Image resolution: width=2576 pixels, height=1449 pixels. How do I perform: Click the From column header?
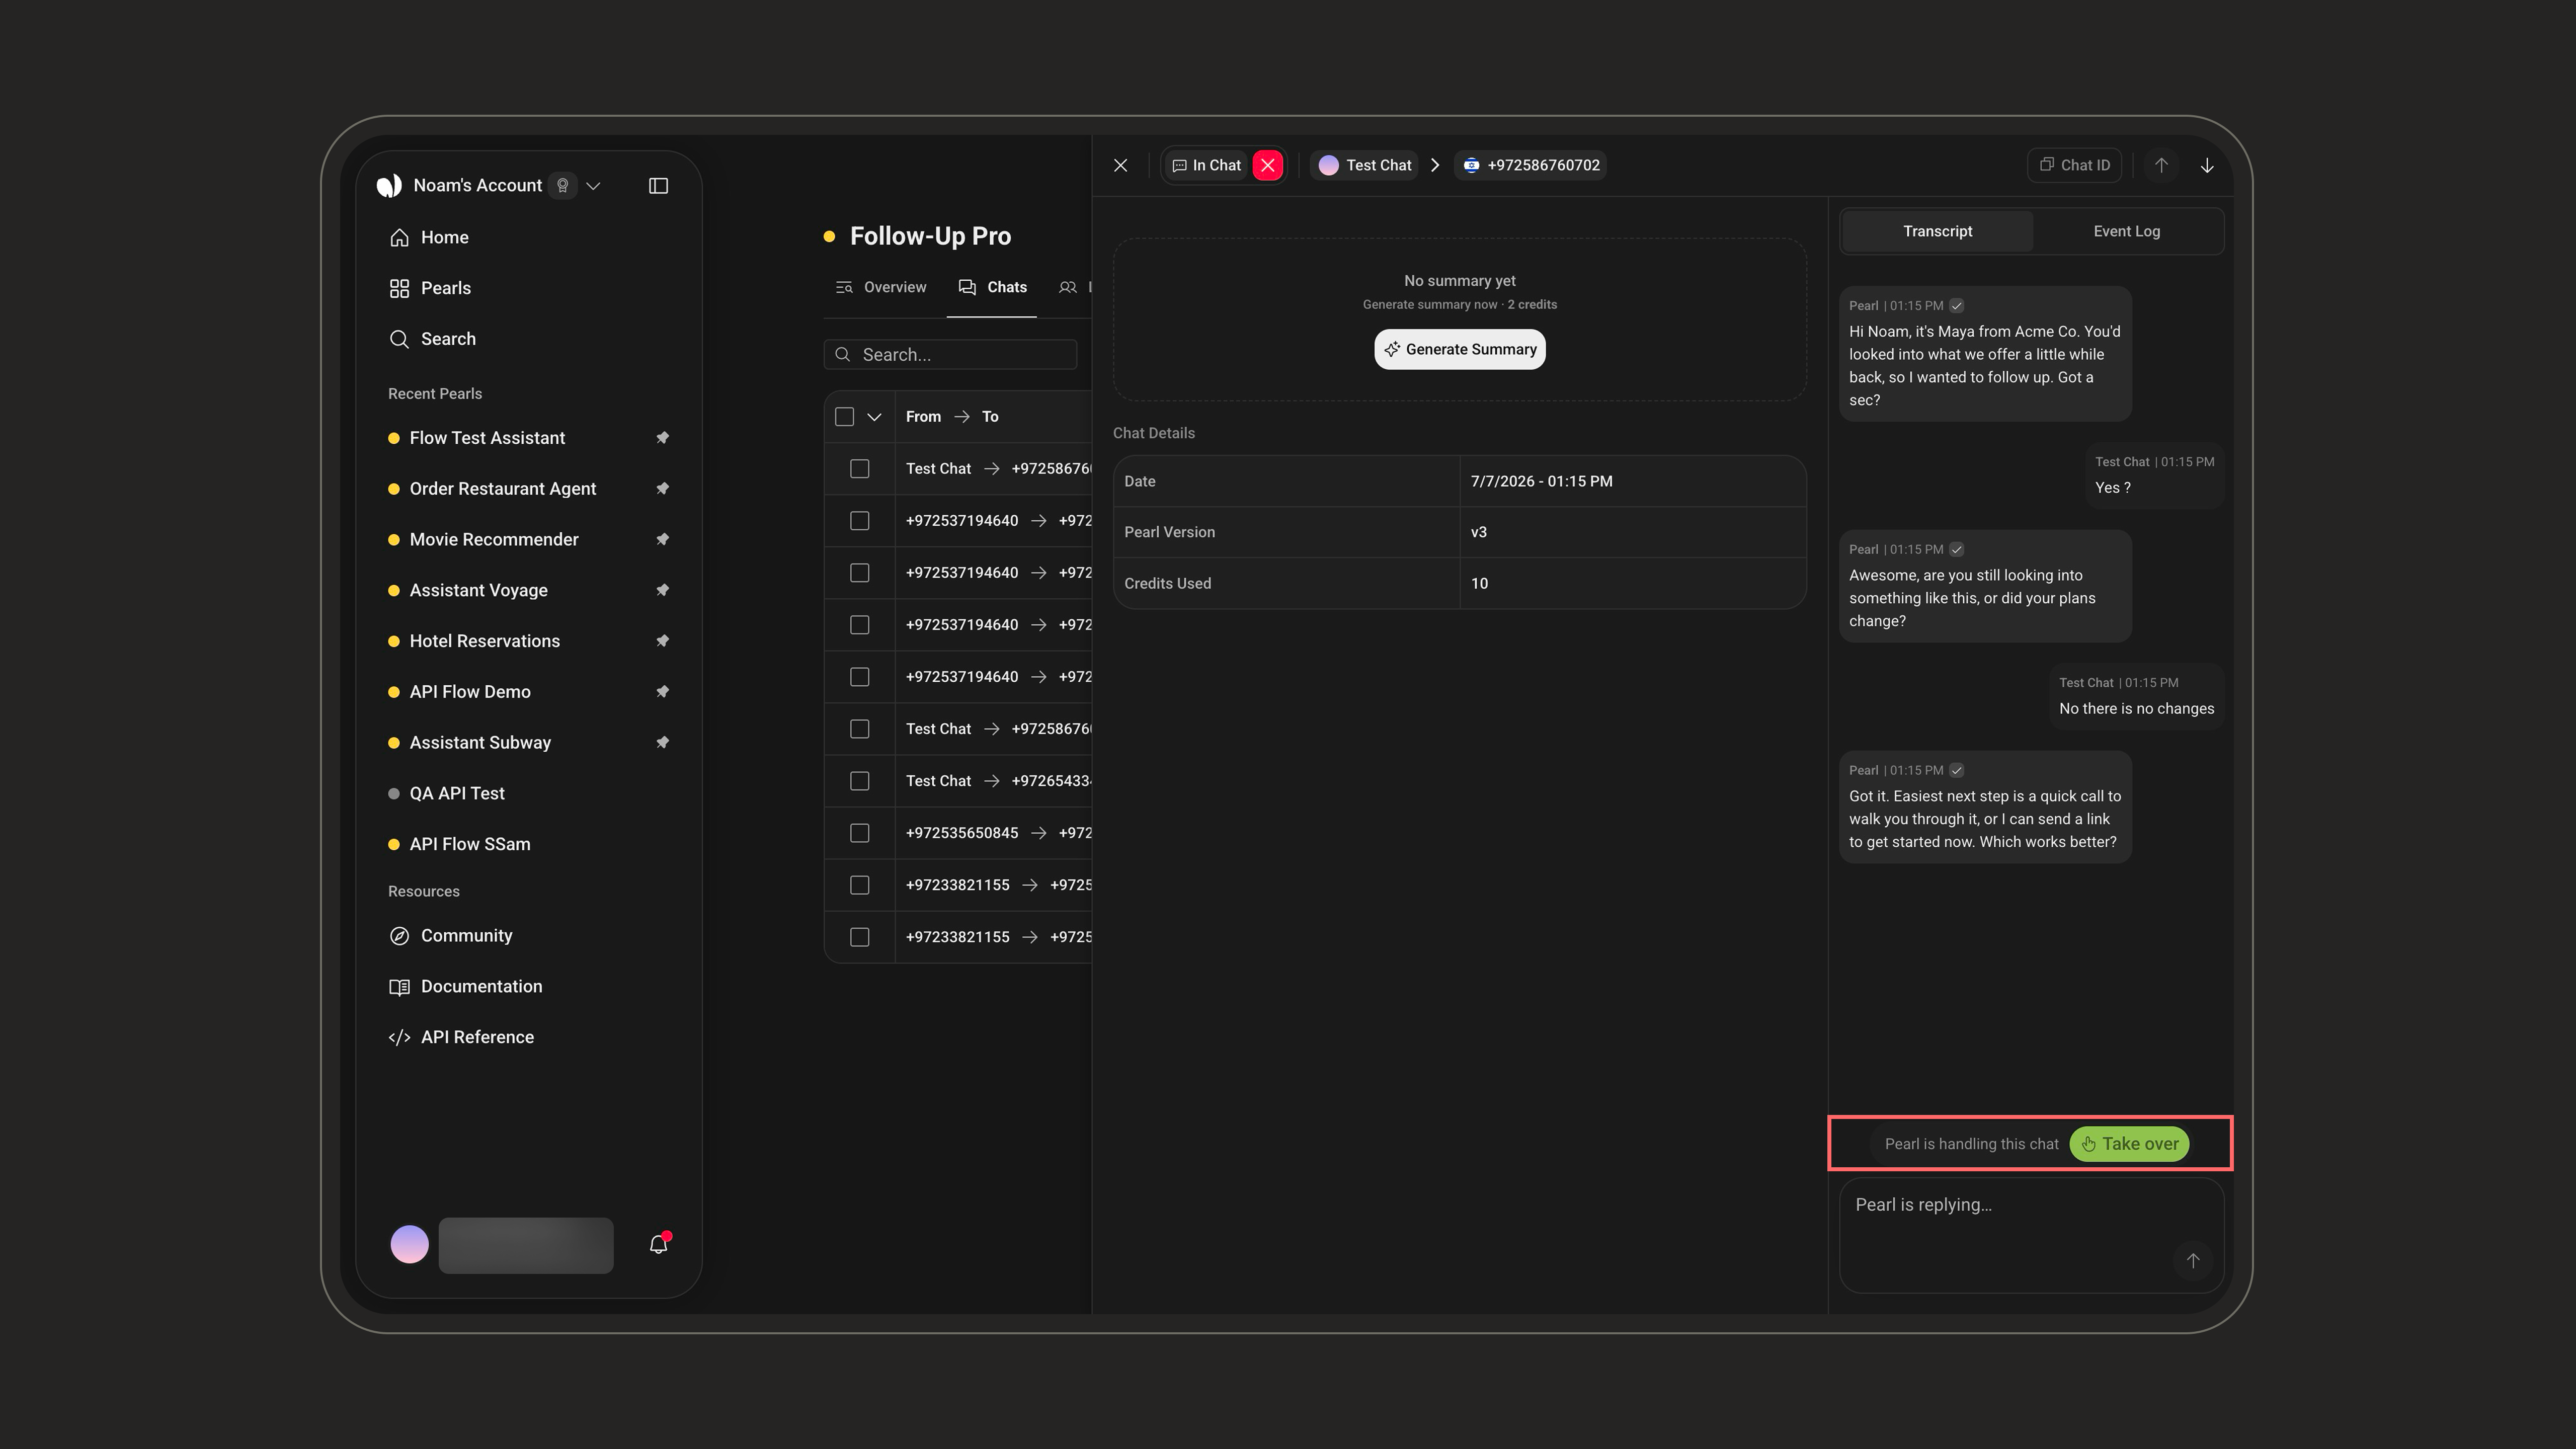coord(923,417)
